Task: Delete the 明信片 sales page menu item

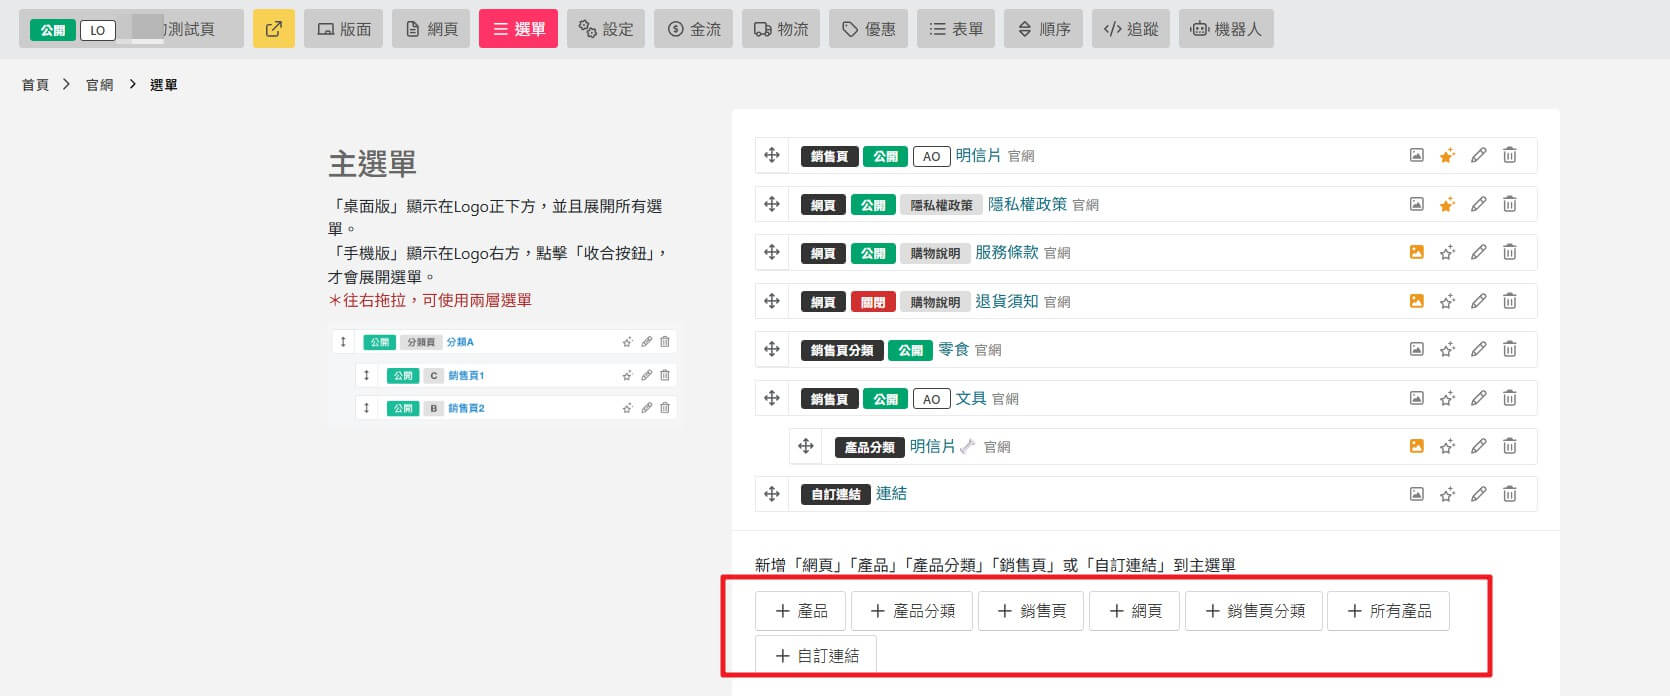Action: coord(1509,155)
